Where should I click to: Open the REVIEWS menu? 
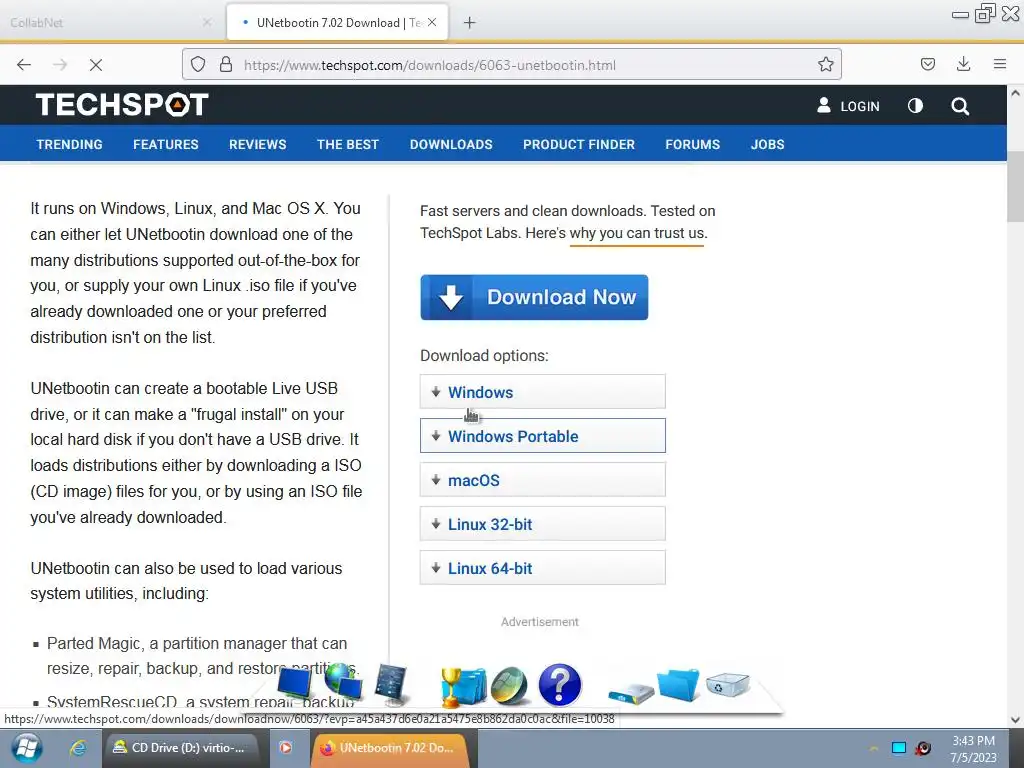[257, 144]
